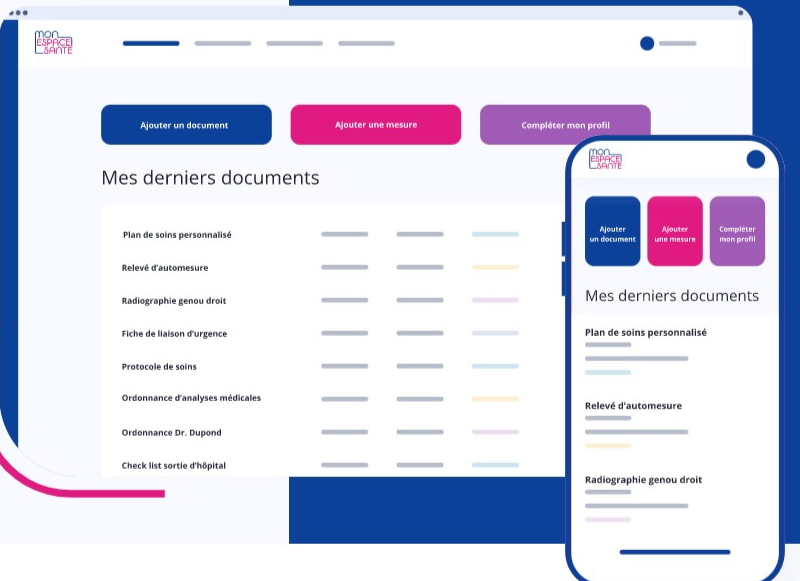The image size is (800, 581).
Task: Click the purple 'Compléter mon profil' button
Action: [565, 124]
